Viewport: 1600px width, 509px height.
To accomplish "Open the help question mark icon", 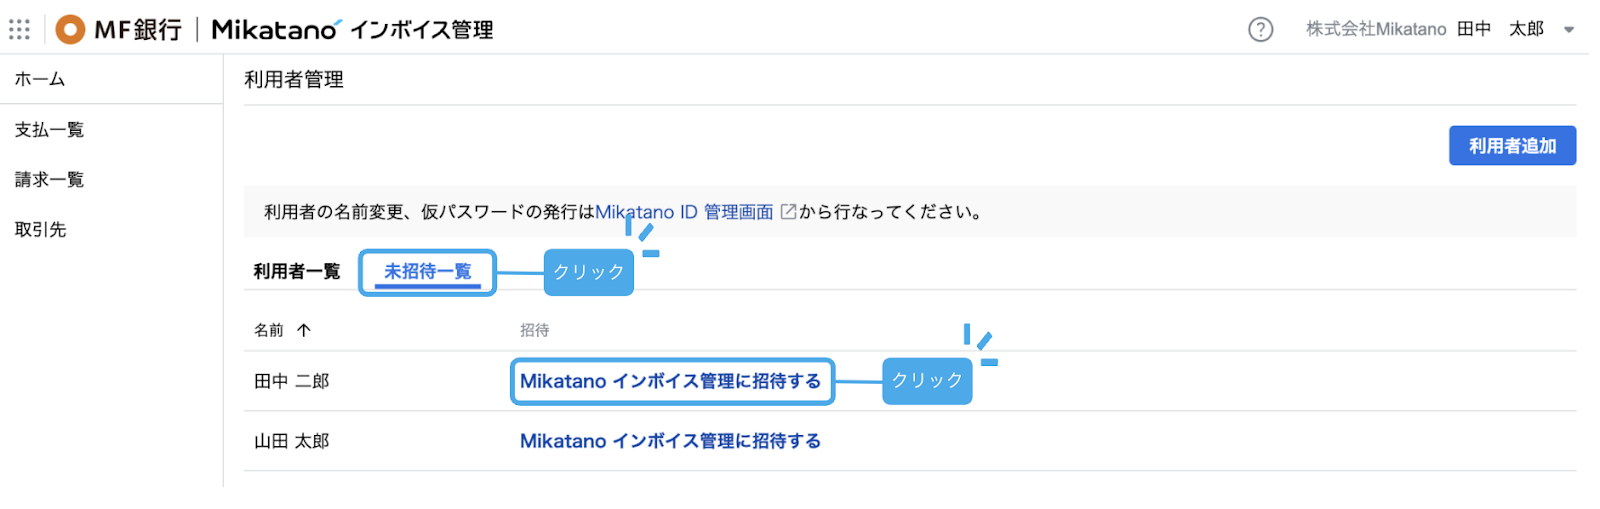I will click(x=1261, y=30).
